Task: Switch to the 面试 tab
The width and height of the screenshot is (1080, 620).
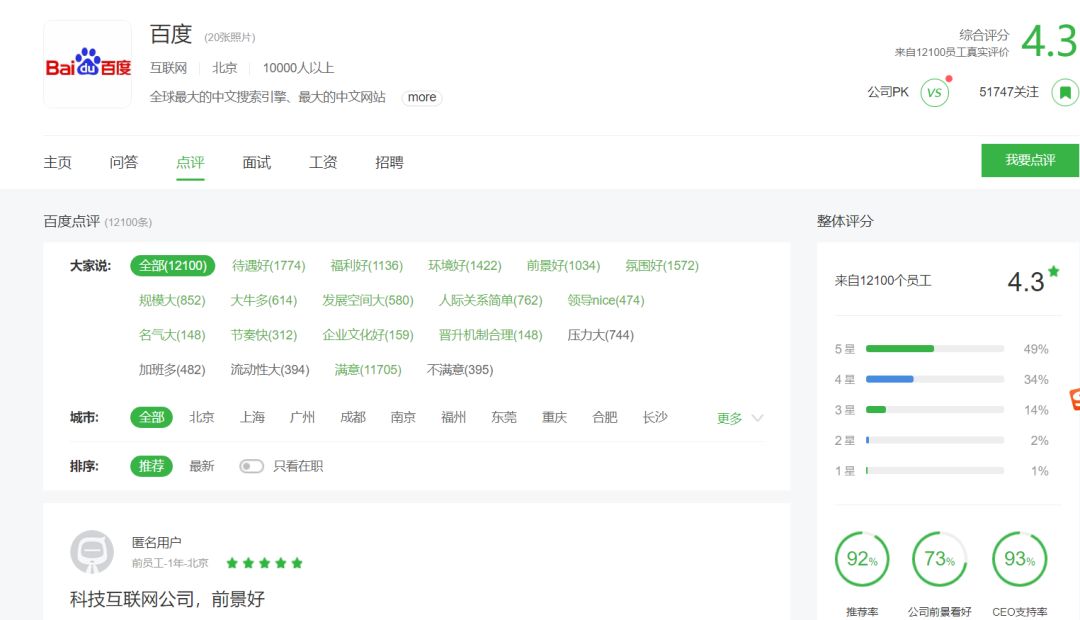Action: pos(256,163)
